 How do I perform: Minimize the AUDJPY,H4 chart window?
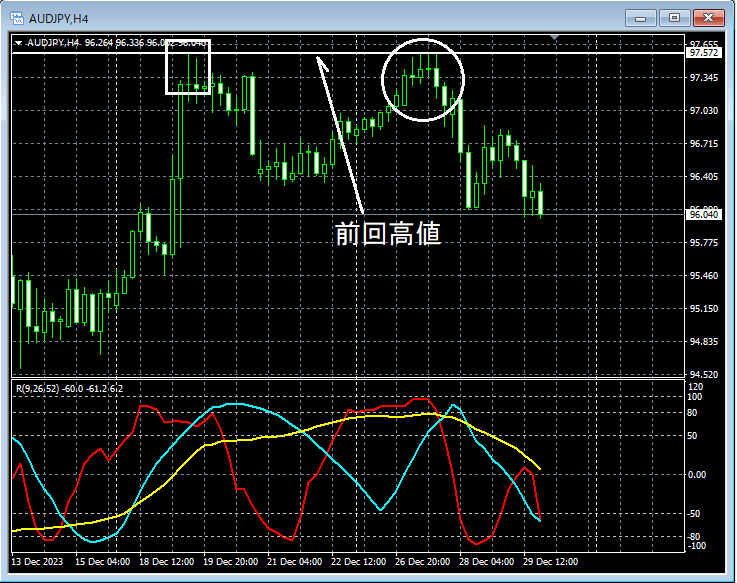(640, 18)
